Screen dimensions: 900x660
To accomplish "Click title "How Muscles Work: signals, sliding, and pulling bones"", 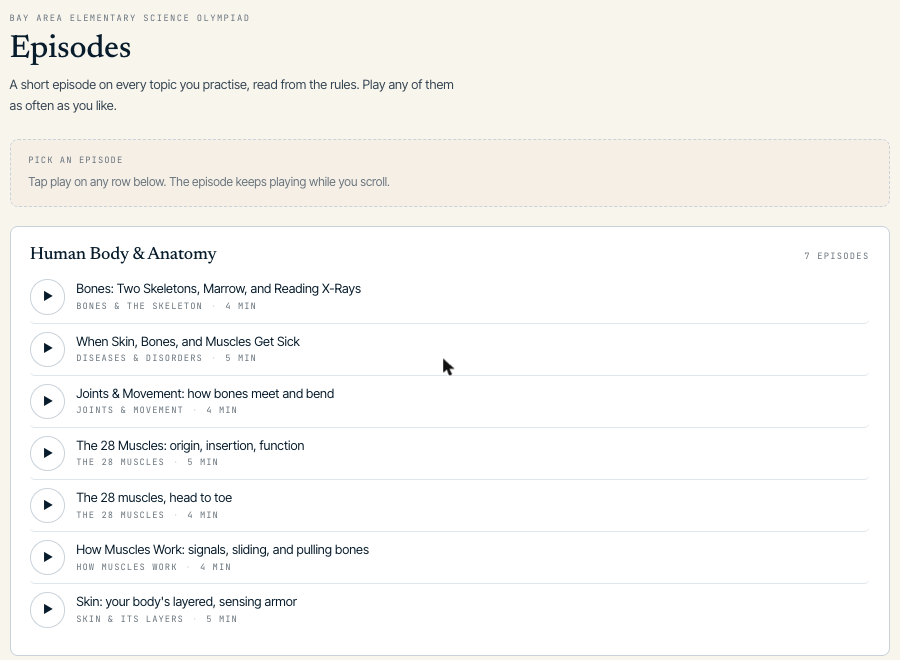I will coord(222,550).
